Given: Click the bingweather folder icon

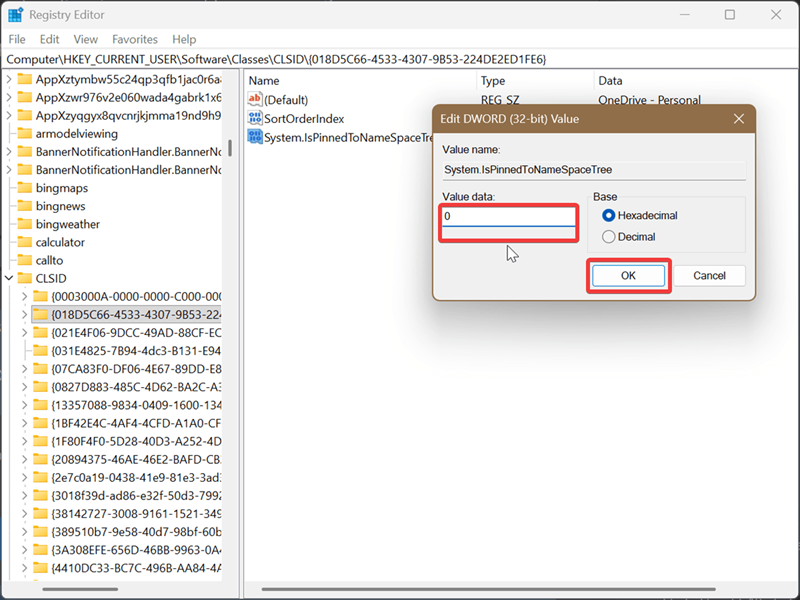Looking at the screenshot, I should coord(24,224).
